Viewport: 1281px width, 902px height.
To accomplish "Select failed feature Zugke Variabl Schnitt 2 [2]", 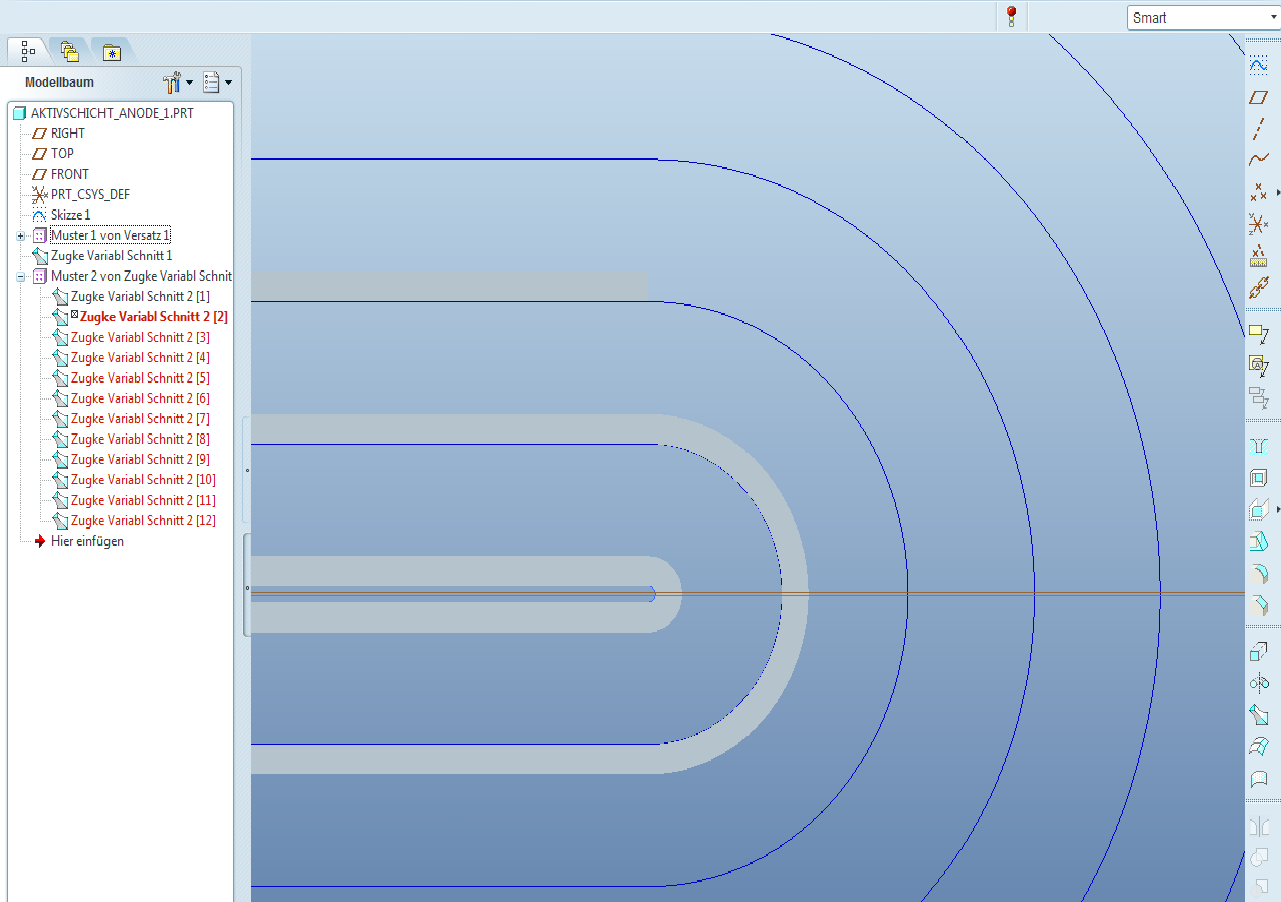I will click(x=154, y=317).
